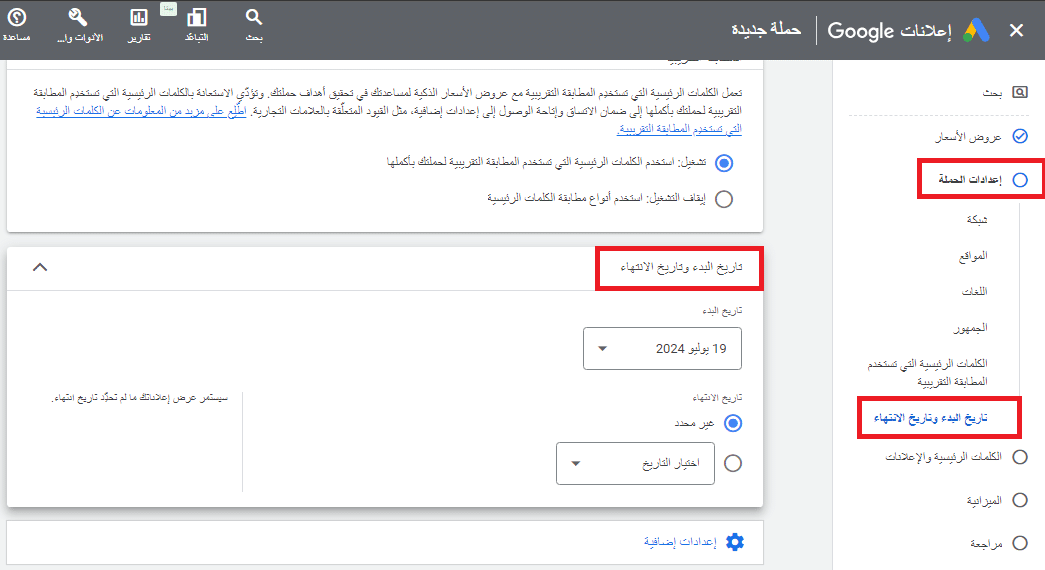Select غير محدد end date radio
Viewport: 1045px width, 570px height.
(x=733, y=423)
